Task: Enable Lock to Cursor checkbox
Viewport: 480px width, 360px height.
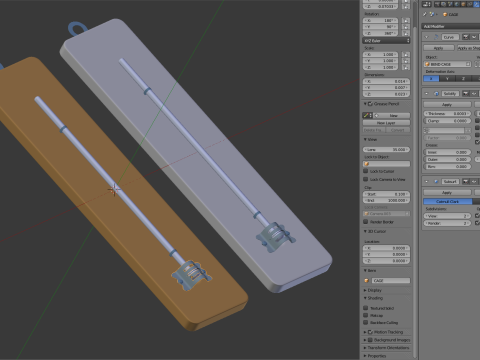Action: tap(366, 171)
